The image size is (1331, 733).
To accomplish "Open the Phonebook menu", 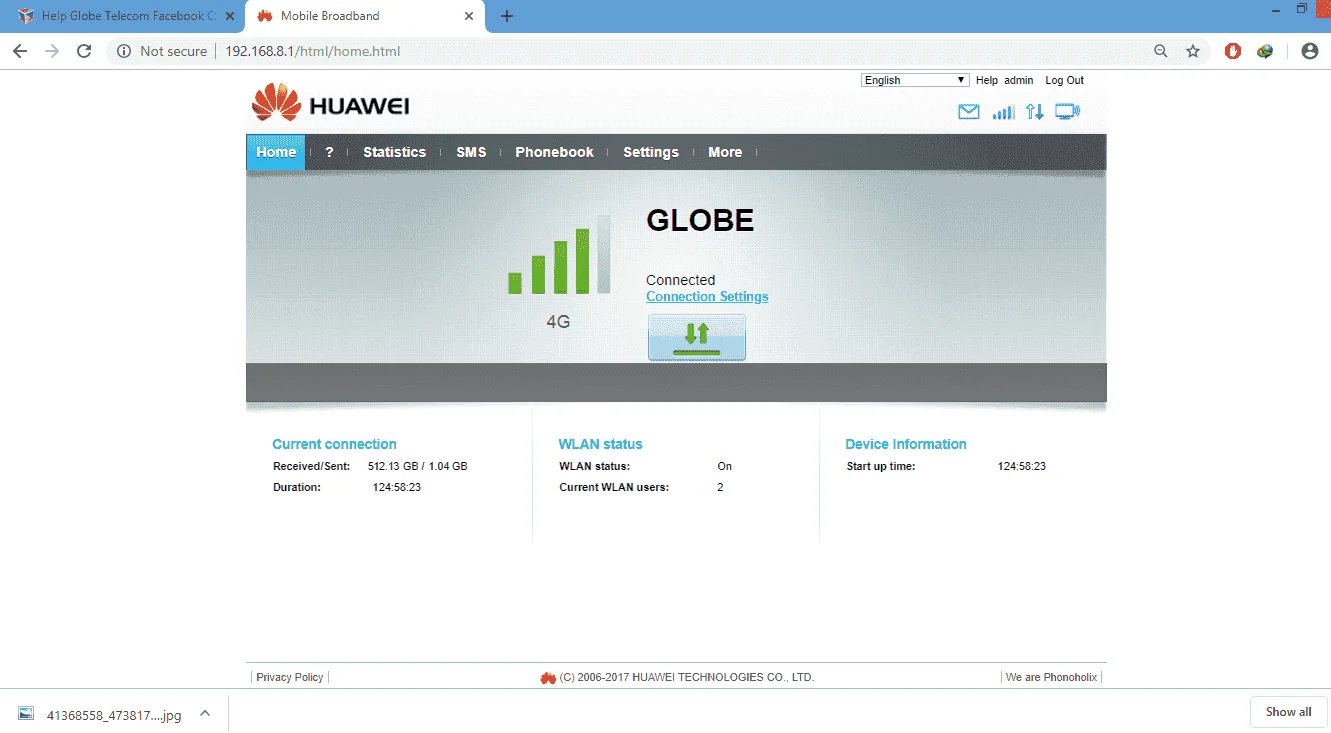I will point(554,152).
